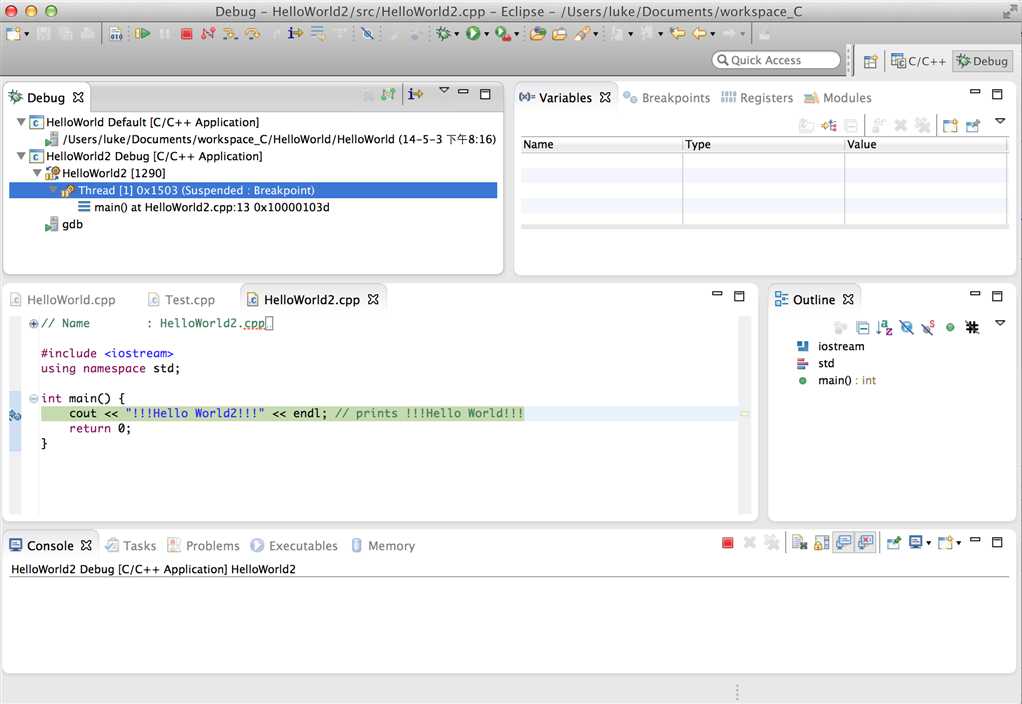1022x704 pixels.
Task: Click the Build binary 010 toolbar icon
Action: tap(116, 34)
